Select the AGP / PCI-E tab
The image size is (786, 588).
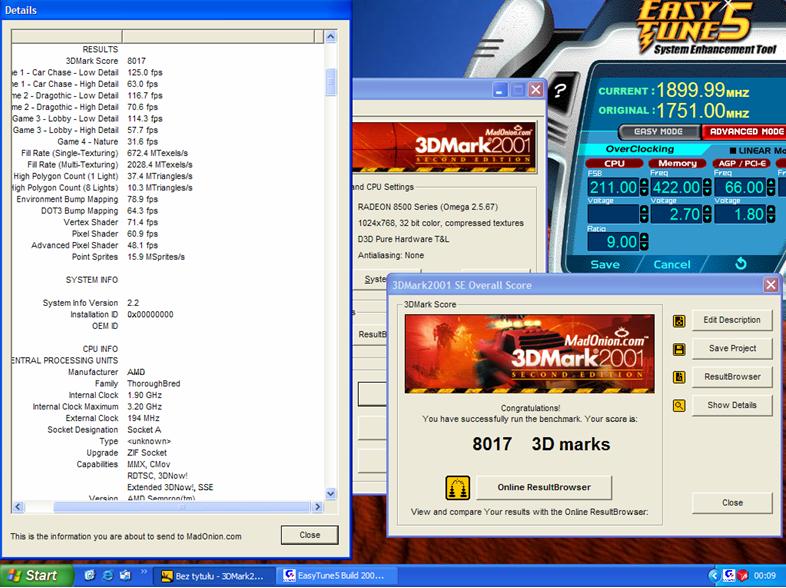742,163
